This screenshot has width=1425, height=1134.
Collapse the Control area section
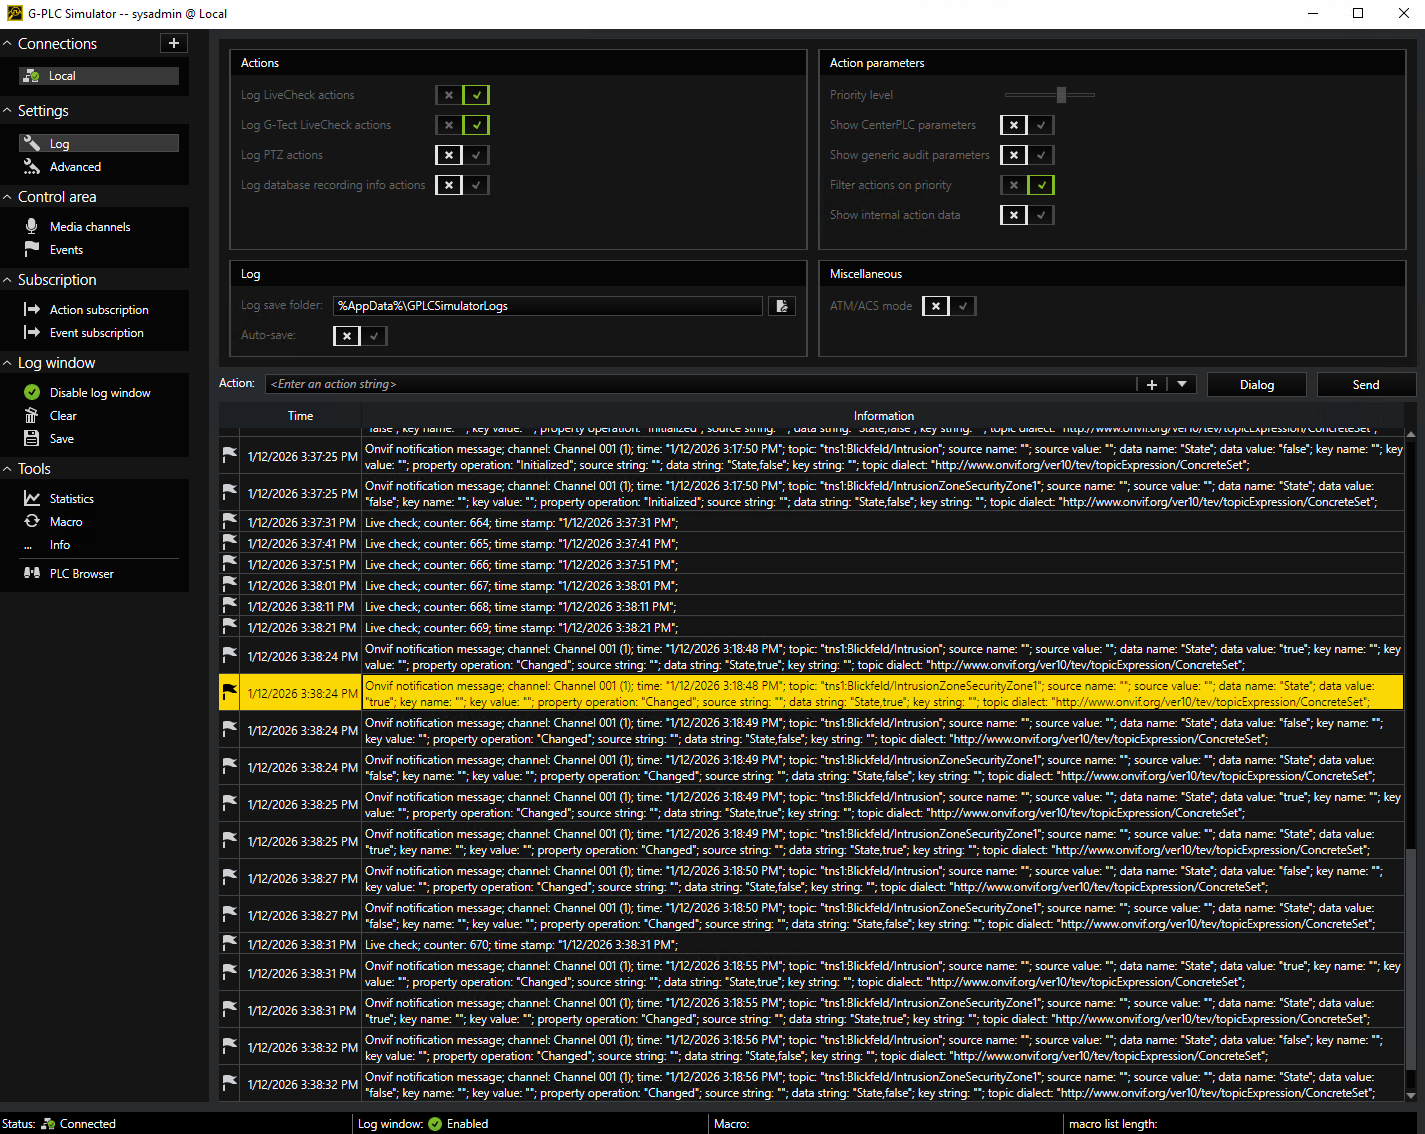[x=8, y=197]
